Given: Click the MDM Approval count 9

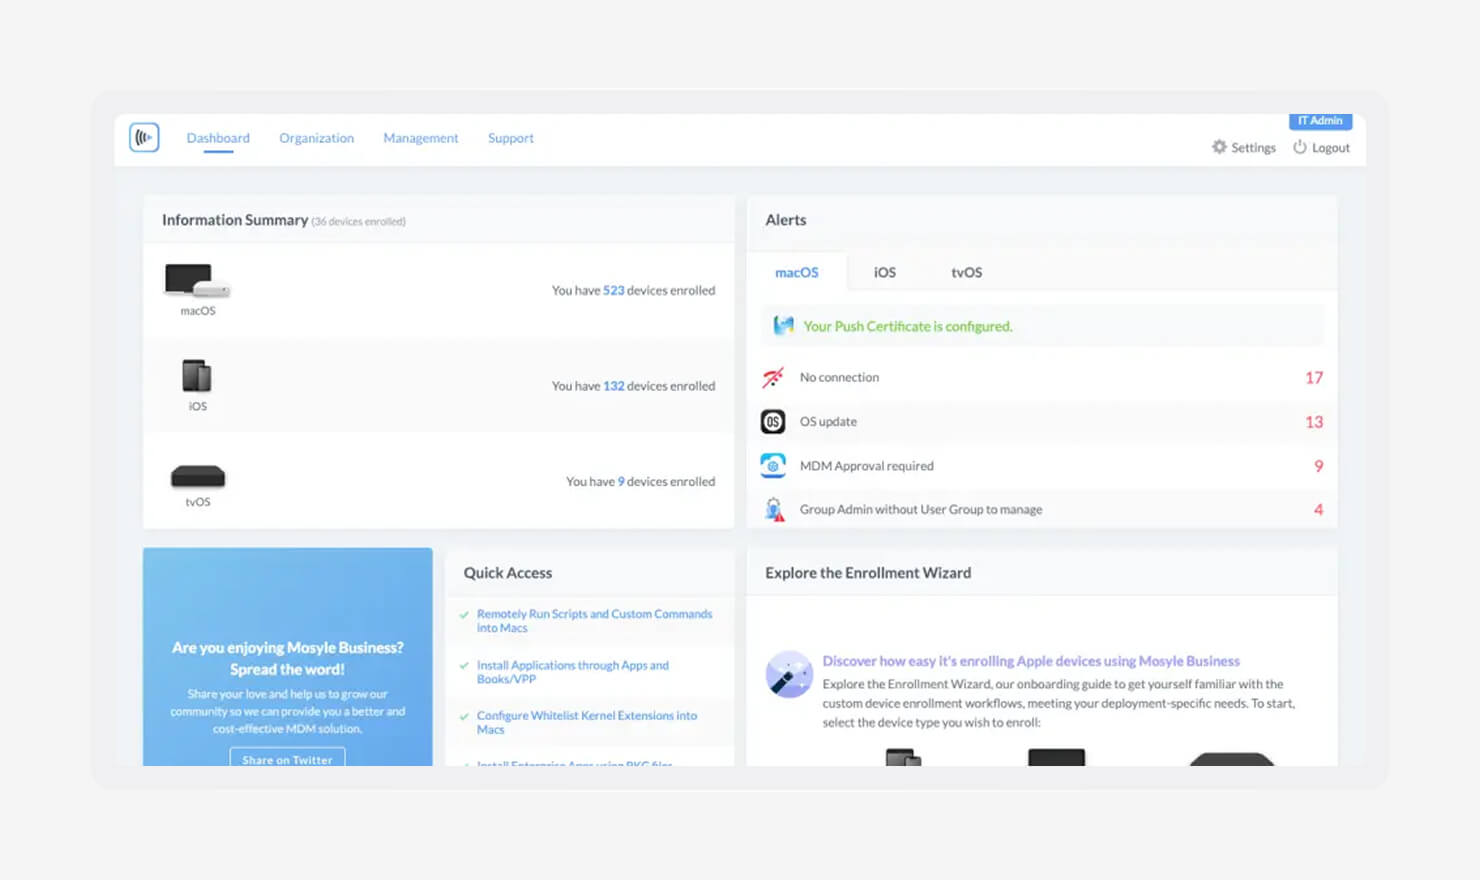Looking at the screenshot, I should tap(1318, 466).
